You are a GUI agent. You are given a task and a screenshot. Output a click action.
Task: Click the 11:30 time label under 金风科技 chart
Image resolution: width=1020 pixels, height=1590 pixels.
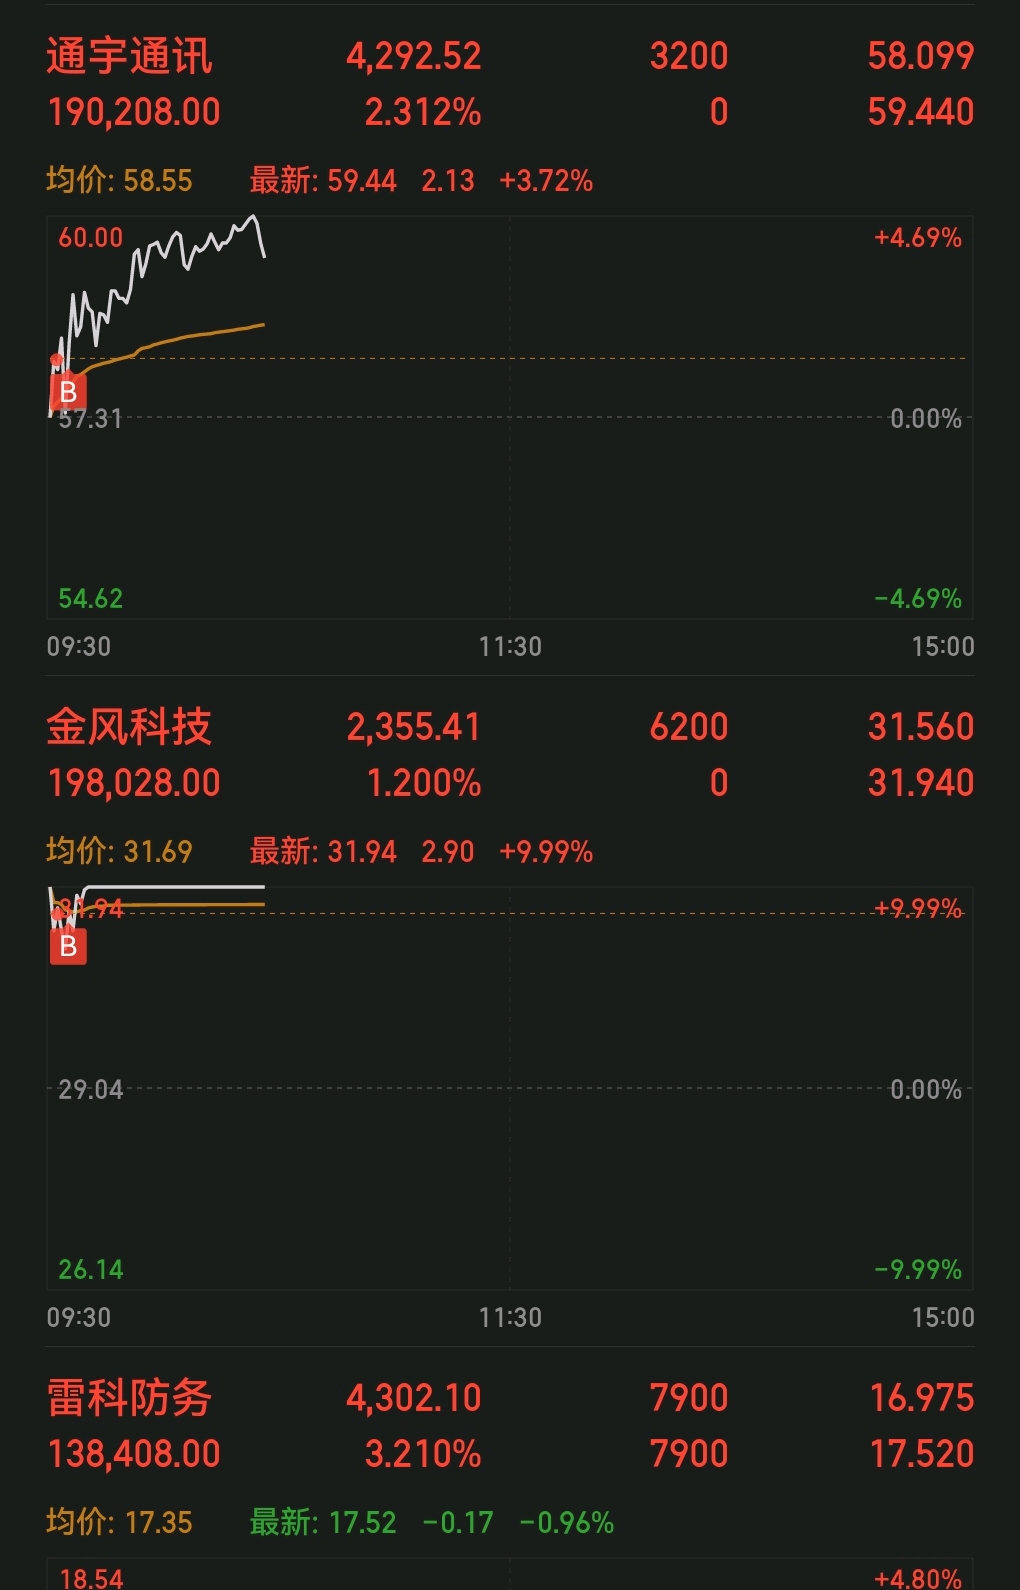[x=510, y=1317]
